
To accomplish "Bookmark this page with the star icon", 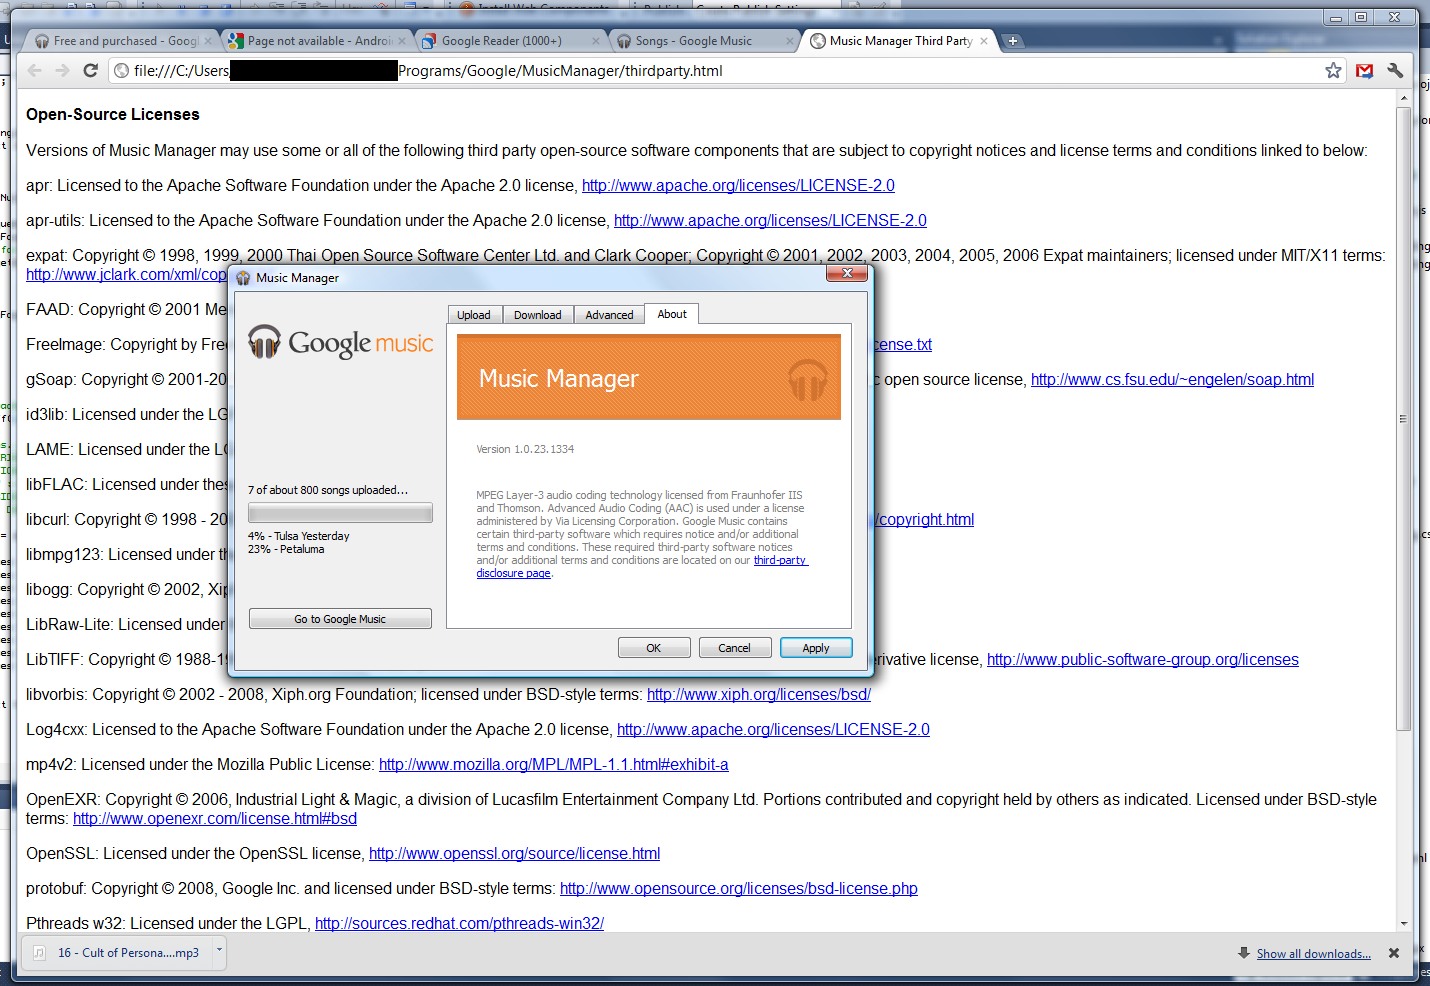I will coord(1333,71).
